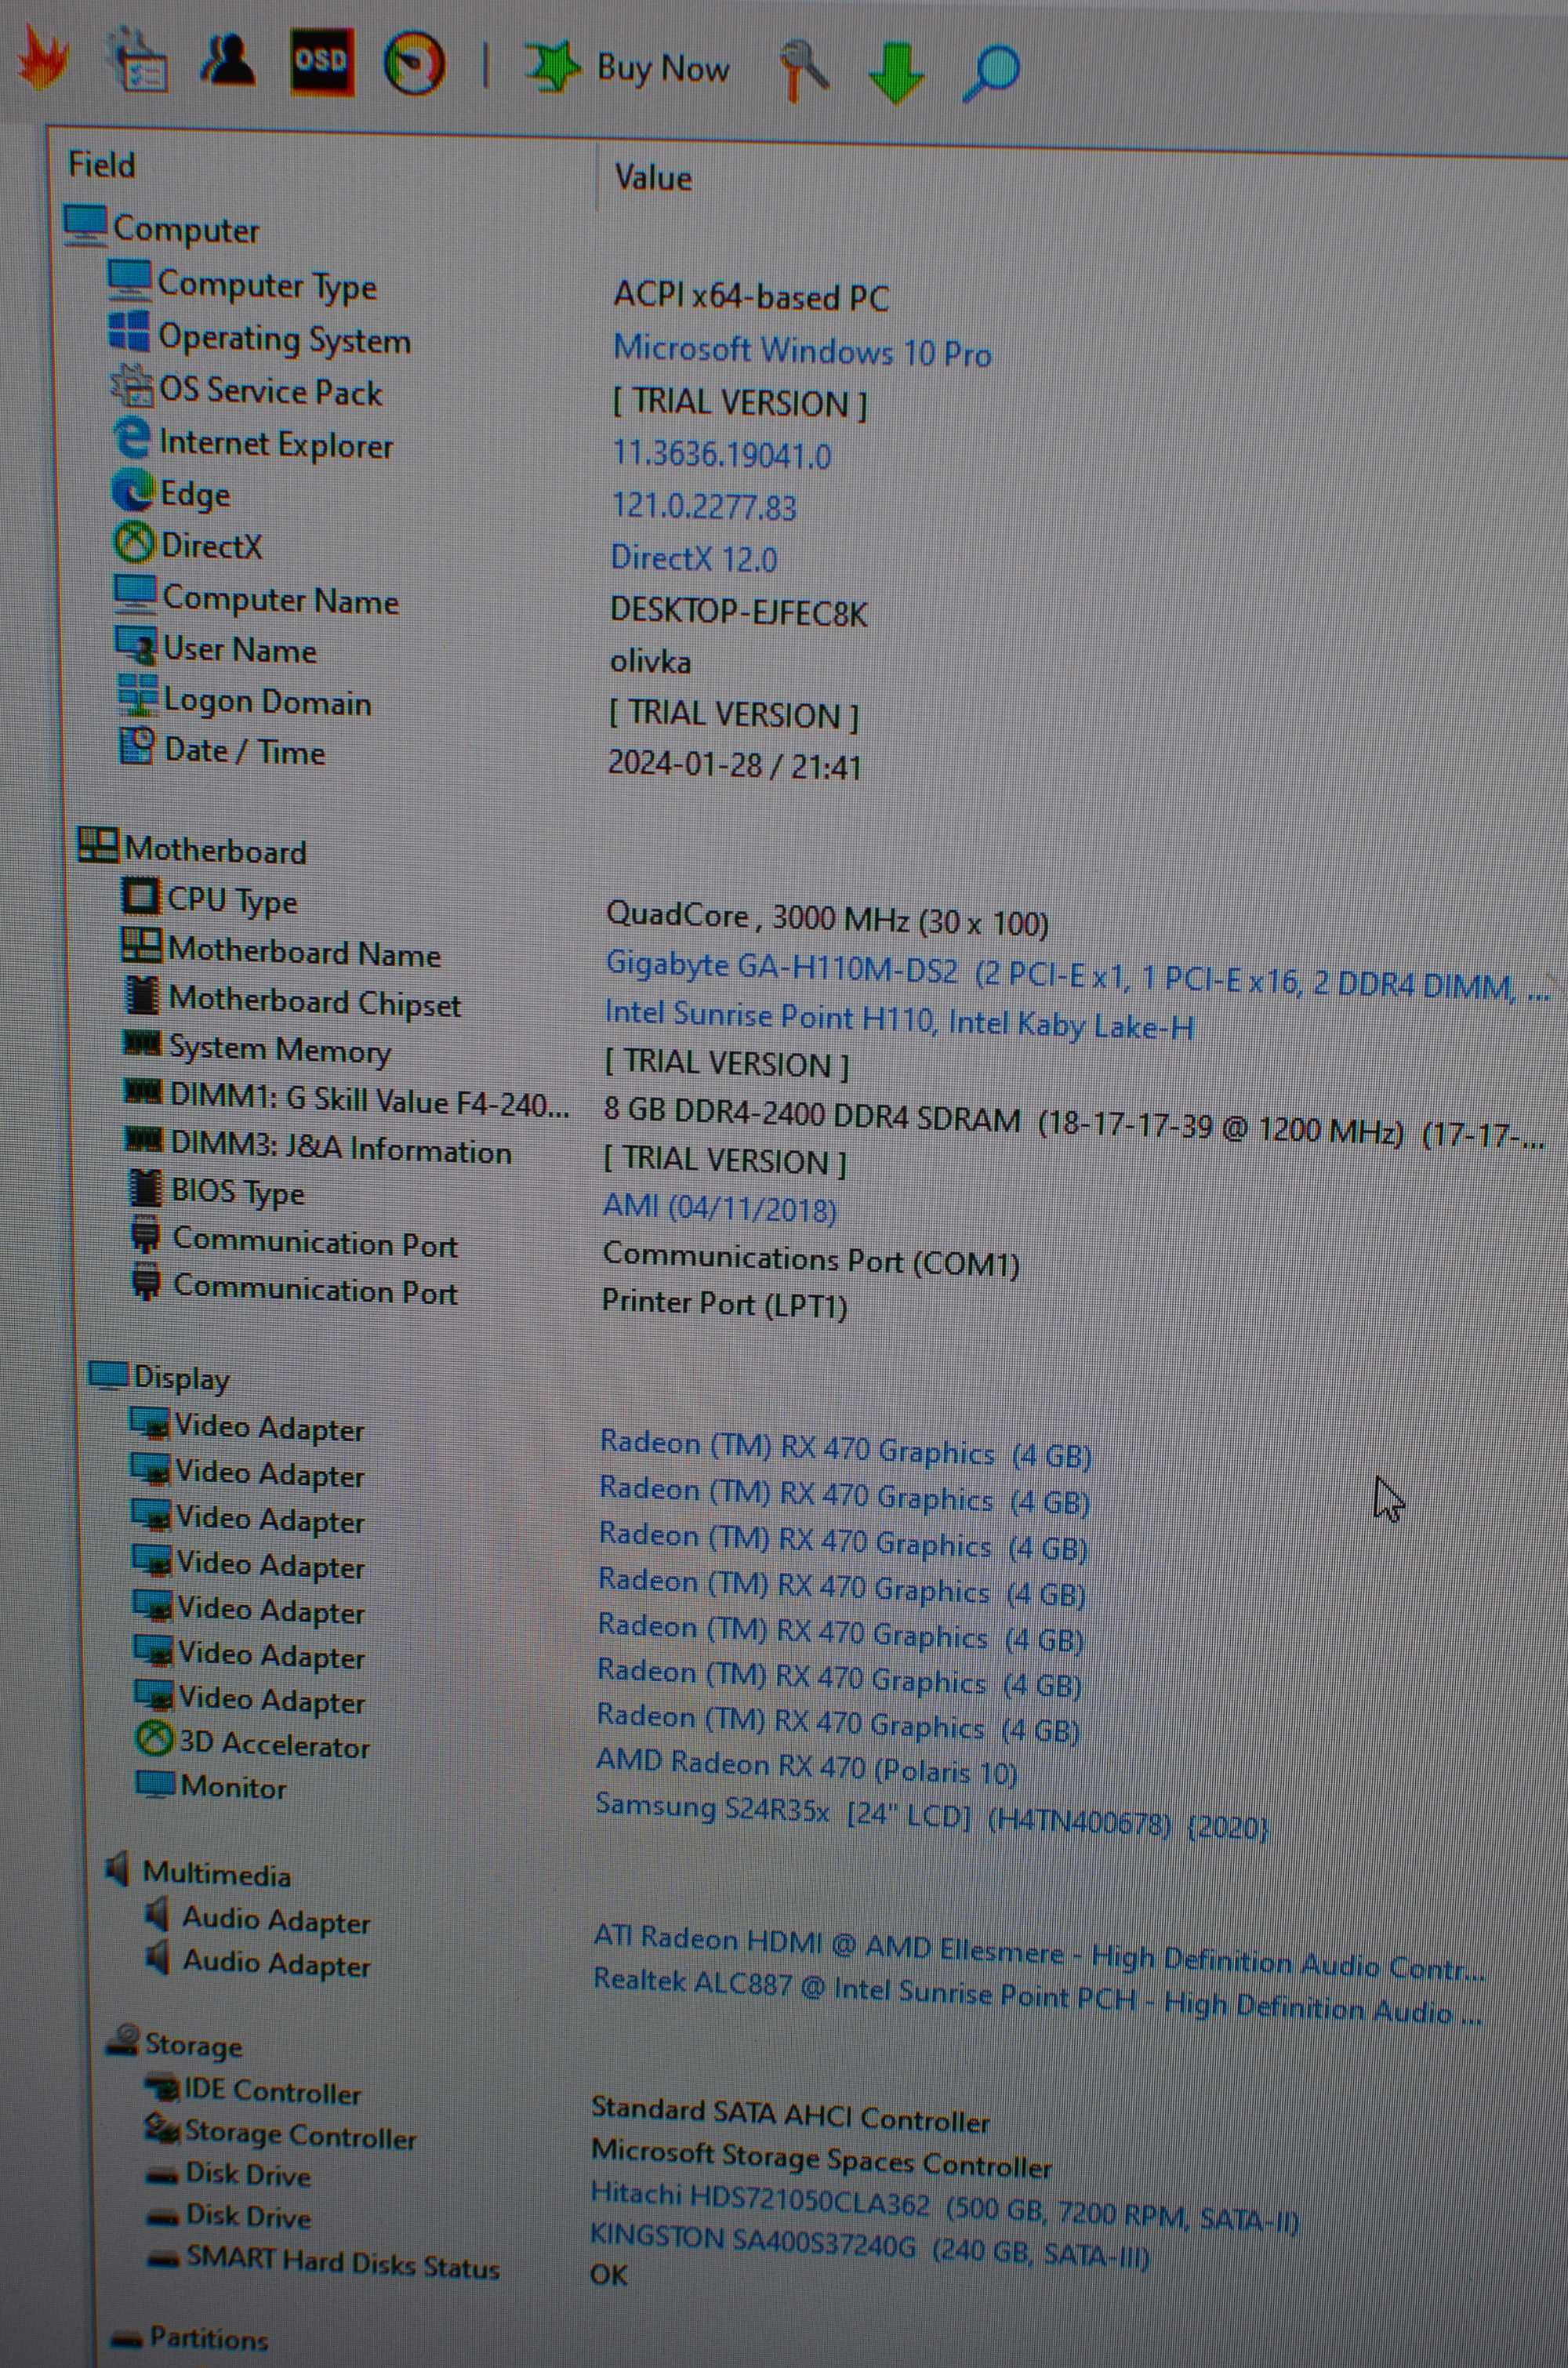1568x2368 pixels.
Task: Open the OSD panel icon
Action: pos(321,62)
